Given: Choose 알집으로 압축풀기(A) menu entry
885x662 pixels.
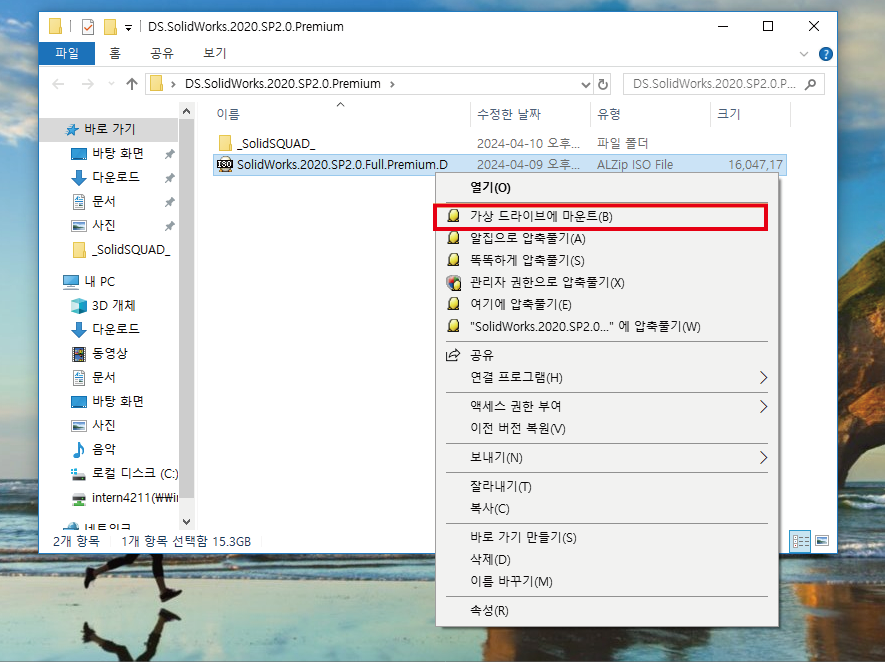Looking at the screenshot, I should (x=607, y=238).
